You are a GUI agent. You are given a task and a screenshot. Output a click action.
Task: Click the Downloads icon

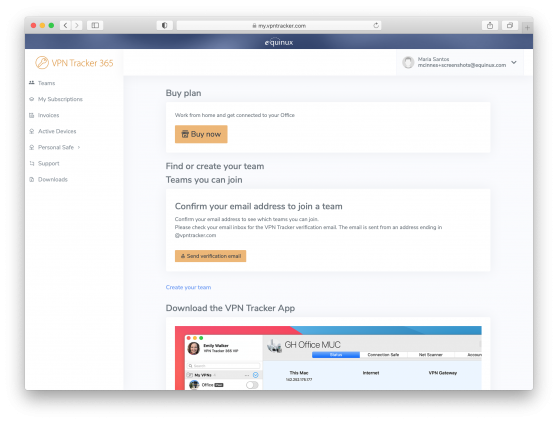[x=32, y=179]
